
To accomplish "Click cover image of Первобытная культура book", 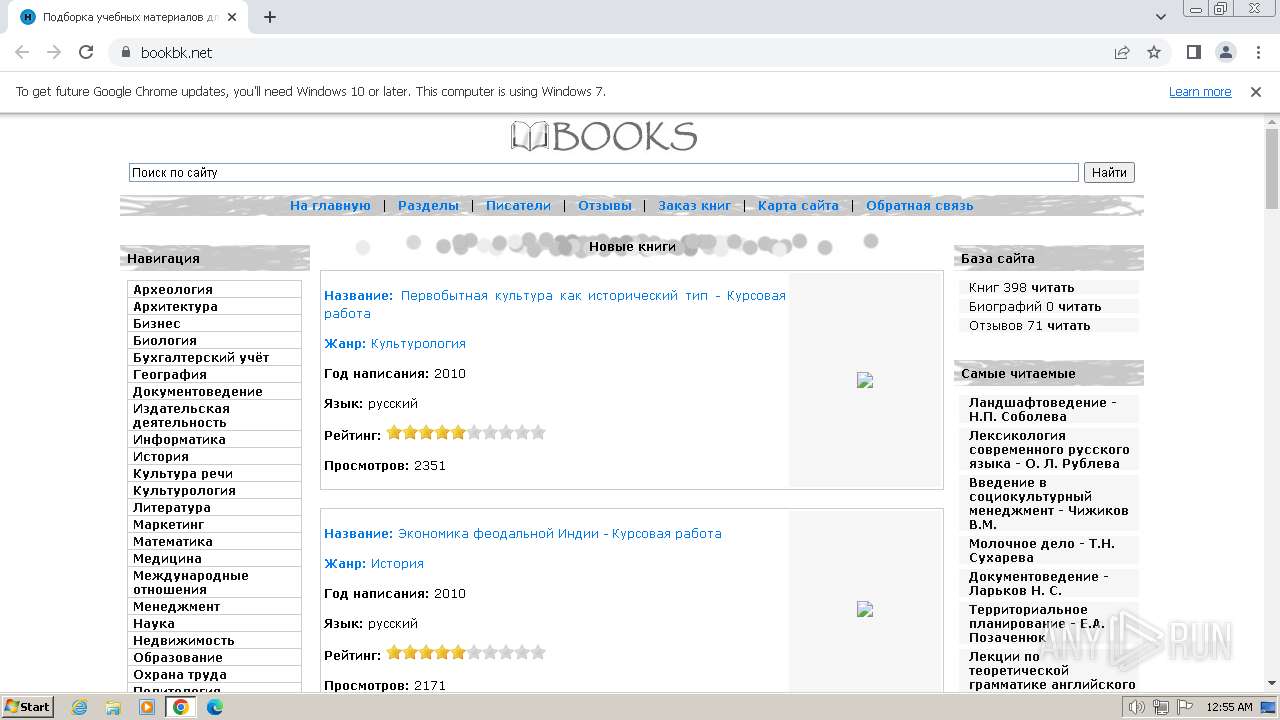I will 865,380.
